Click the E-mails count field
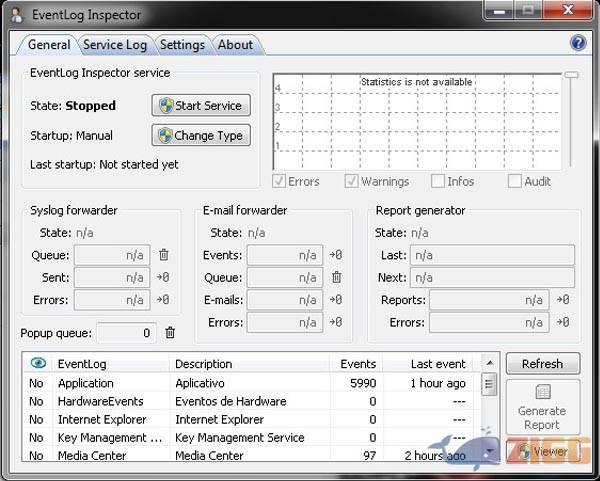The image size is (600, 481). point(285,300)
